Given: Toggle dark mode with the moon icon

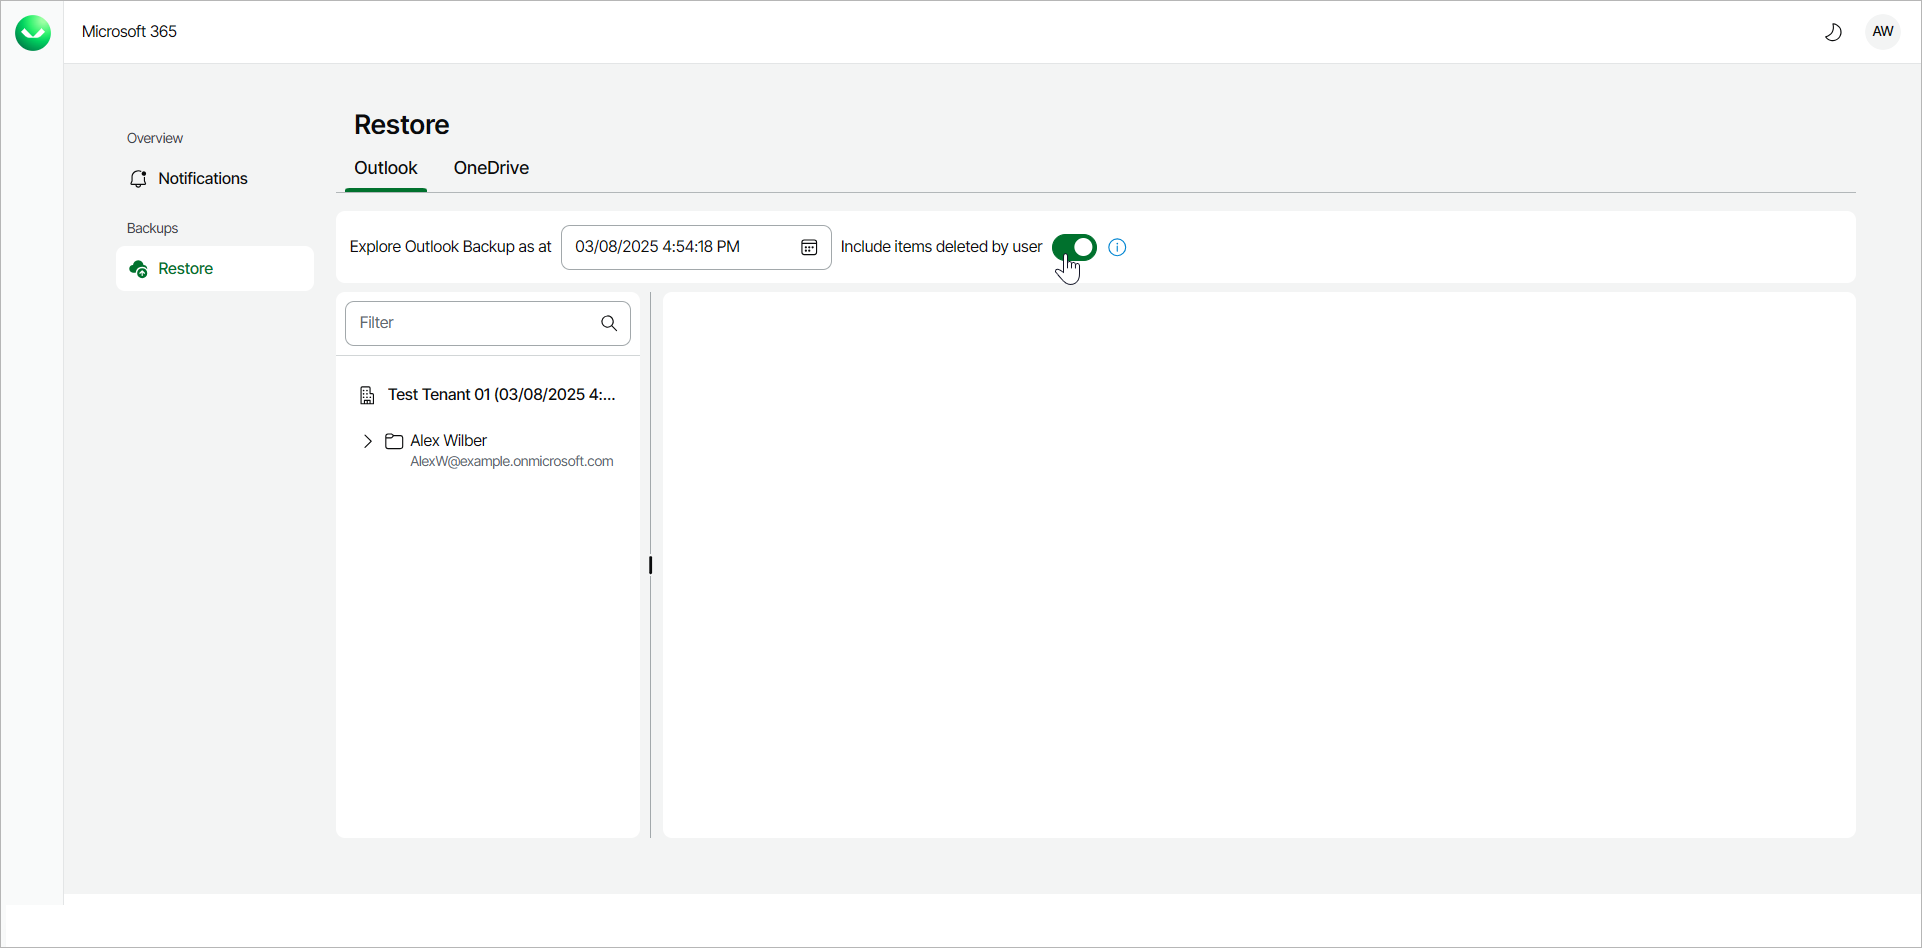Looking at the screenshot, I should point(1833,31).
